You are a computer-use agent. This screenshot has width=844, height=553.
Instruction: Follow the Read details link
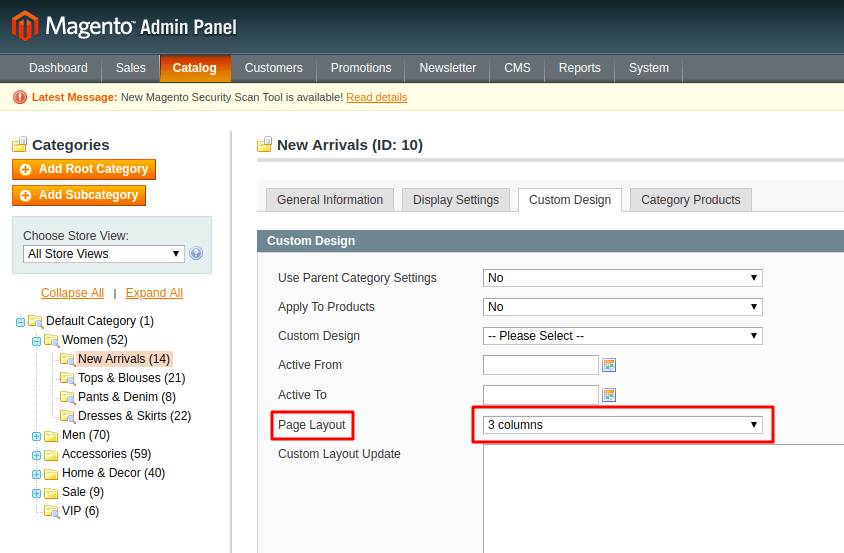tap(377, 97)
